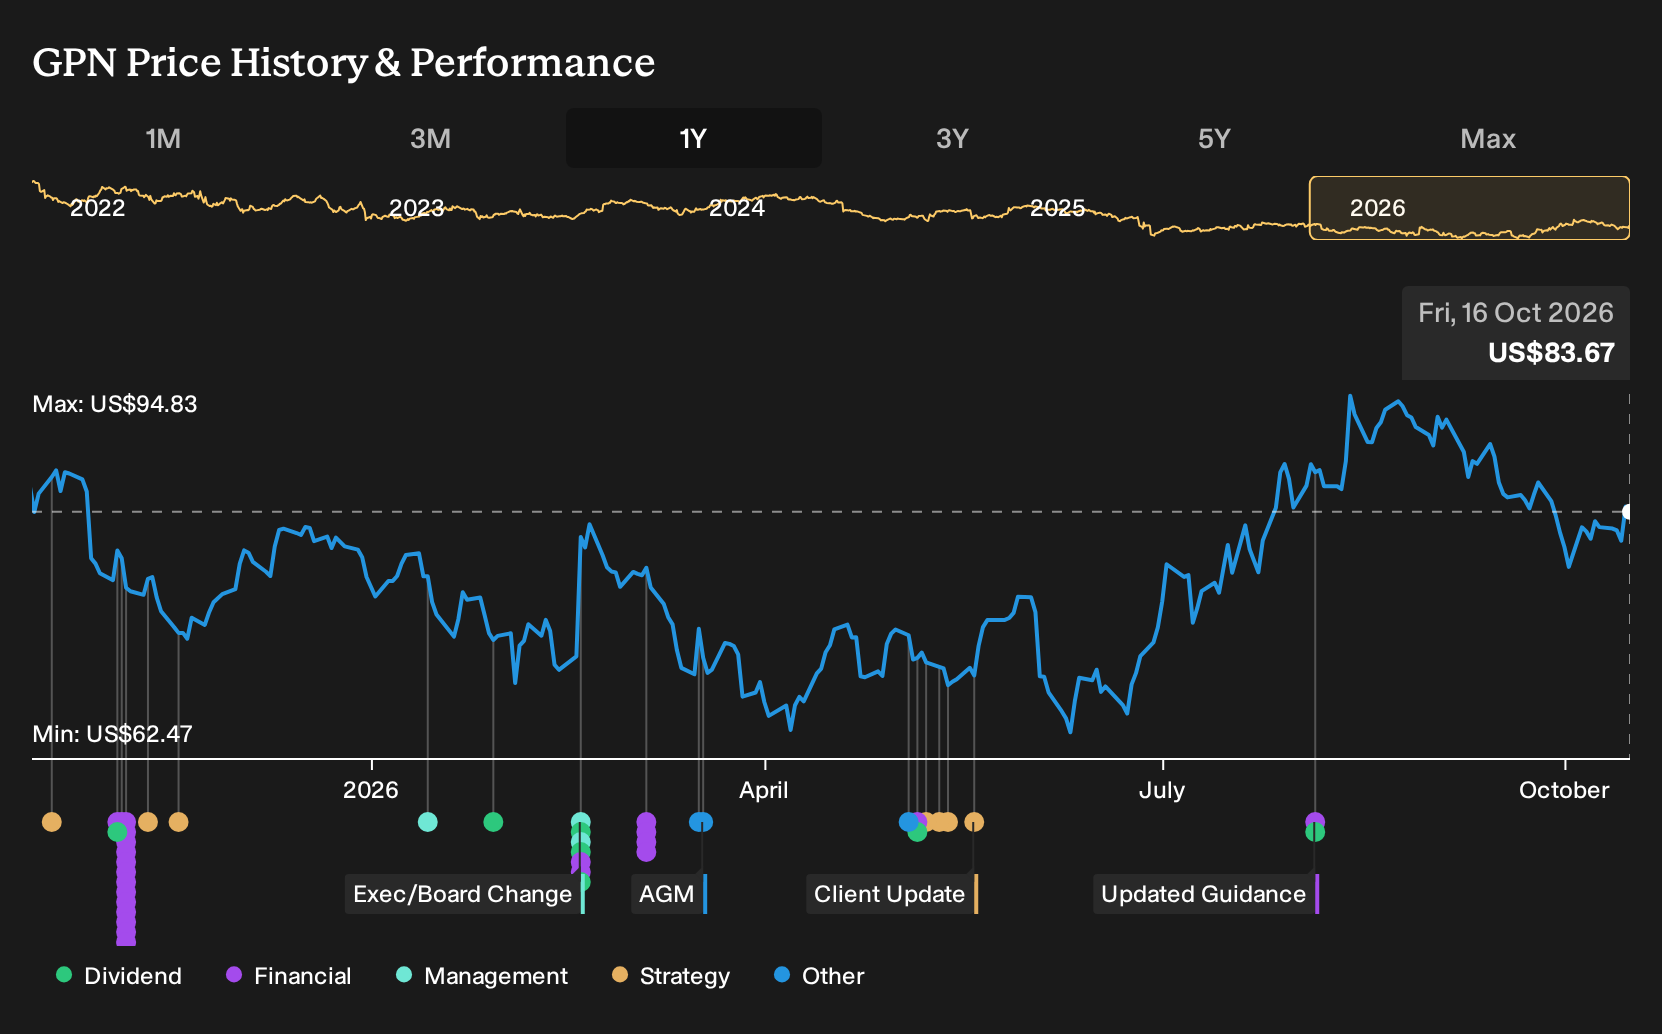Select the 1M time range tab
The width and height of the screenshot is (1662, 1034).
click(163, 138)
